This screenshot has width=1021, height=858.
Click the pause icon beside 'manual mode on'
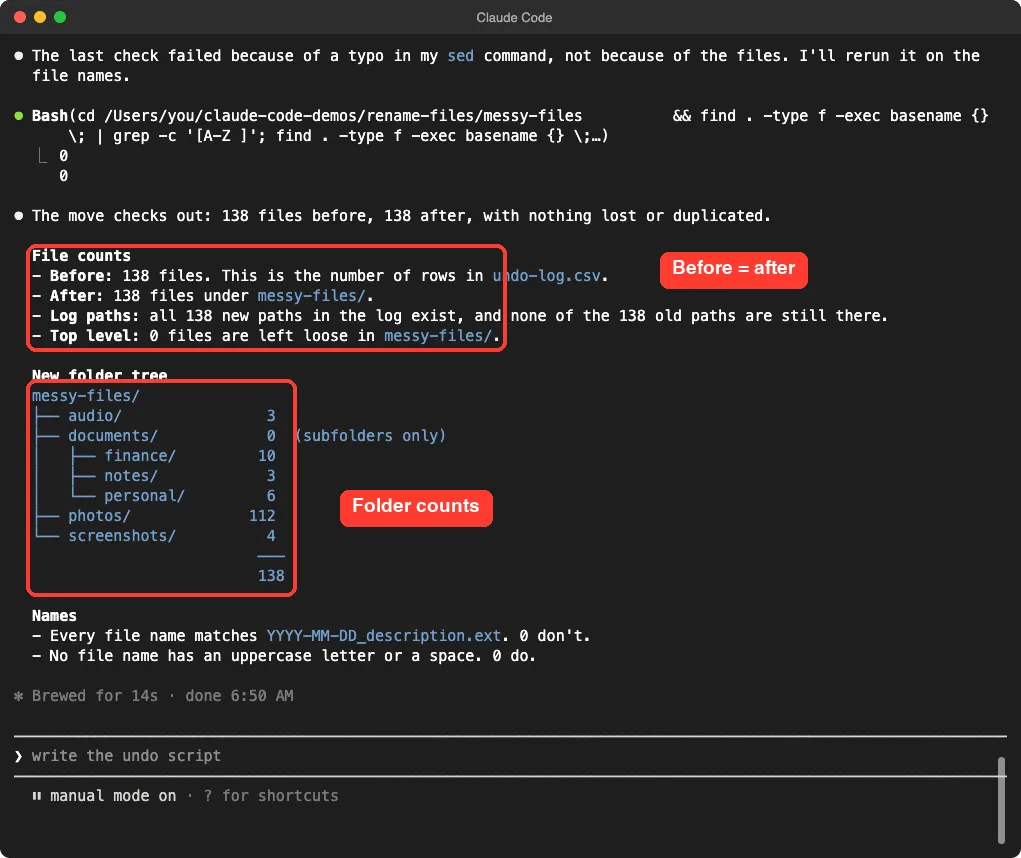click(x=37, y=796)
